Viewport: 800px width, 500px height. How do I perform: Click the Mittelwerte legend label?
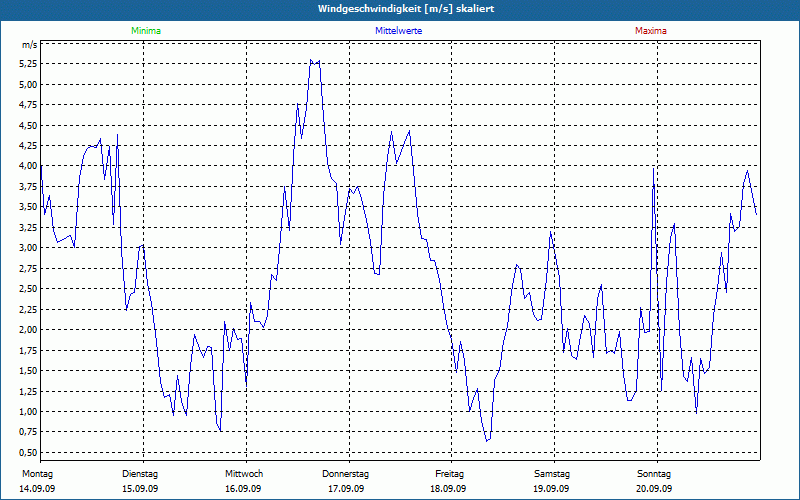tap(398, 31)
